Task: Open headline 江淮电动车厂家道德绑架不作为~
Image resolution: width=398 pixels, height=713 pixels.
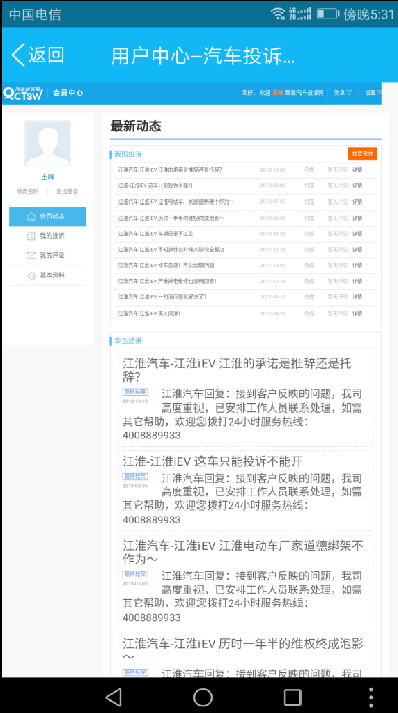Action: tap(243, 552)
